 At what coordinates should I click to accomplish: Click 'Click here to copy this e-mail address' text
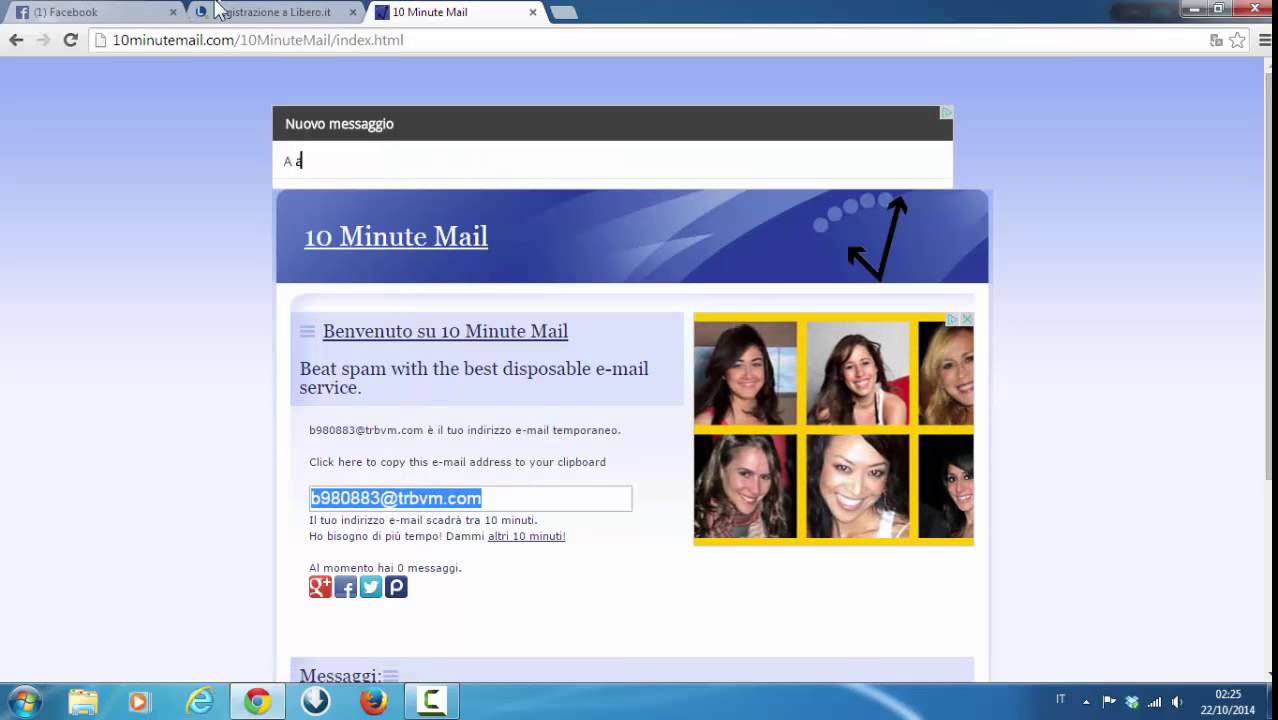[457, 462]
